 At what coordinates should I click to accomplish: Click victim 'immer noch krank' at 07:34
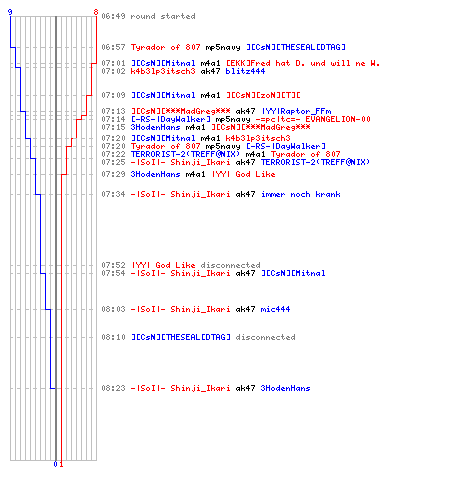point(301,194)
